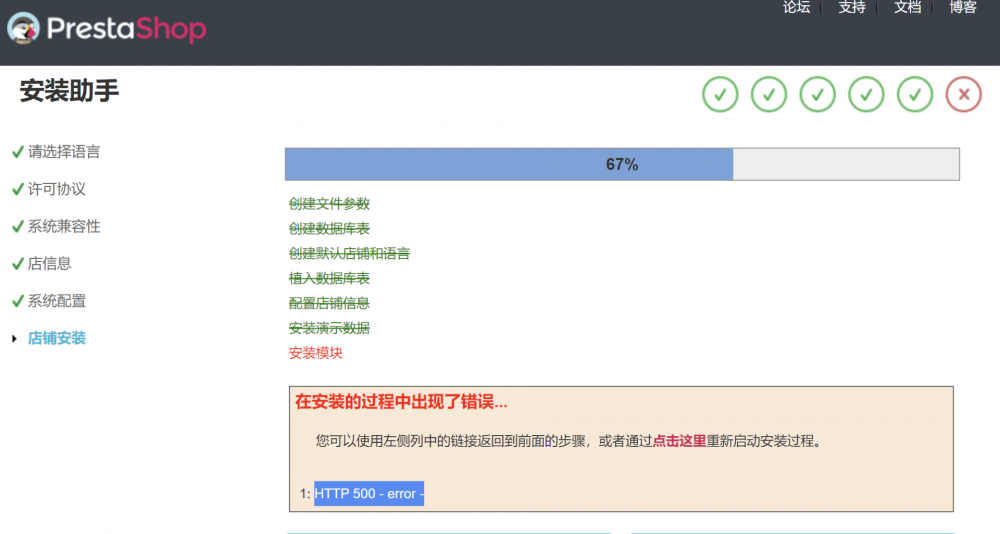Select the 店铺安装 current step
Viewport: 1000px width, 534px height.
pyautogui.click(x=57, y=338)
